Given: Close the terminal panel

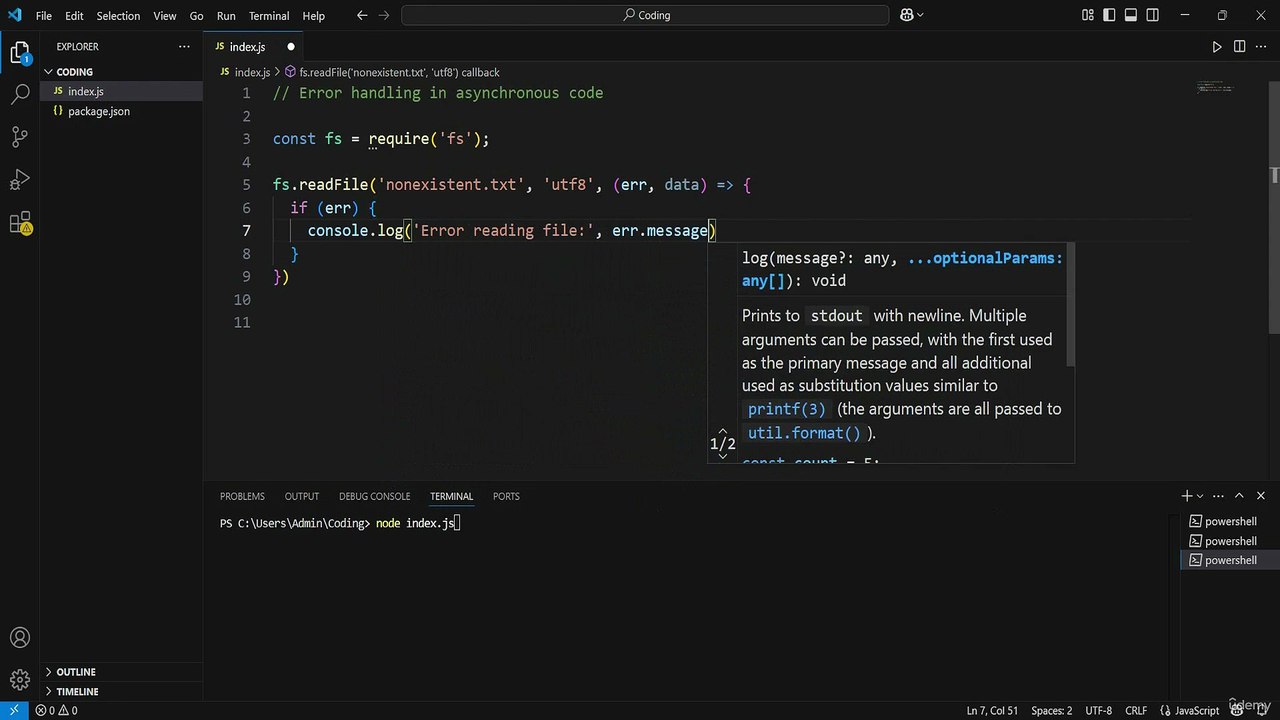Looking at the screenshot, I should pyautogui.click(x=1261, y=495).
